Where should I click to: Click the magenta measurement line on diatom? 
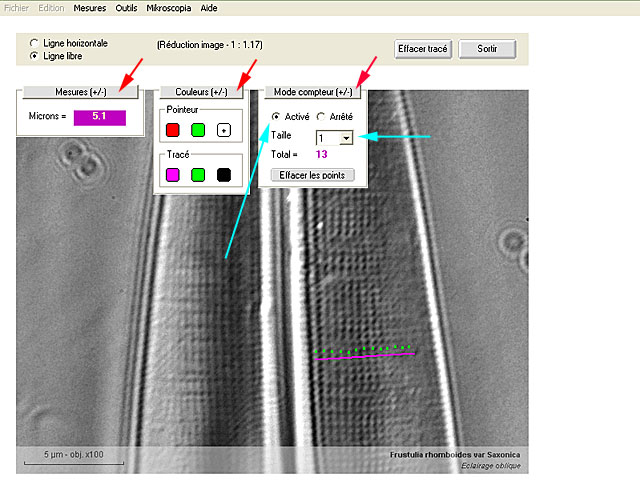tap(365, 356)
